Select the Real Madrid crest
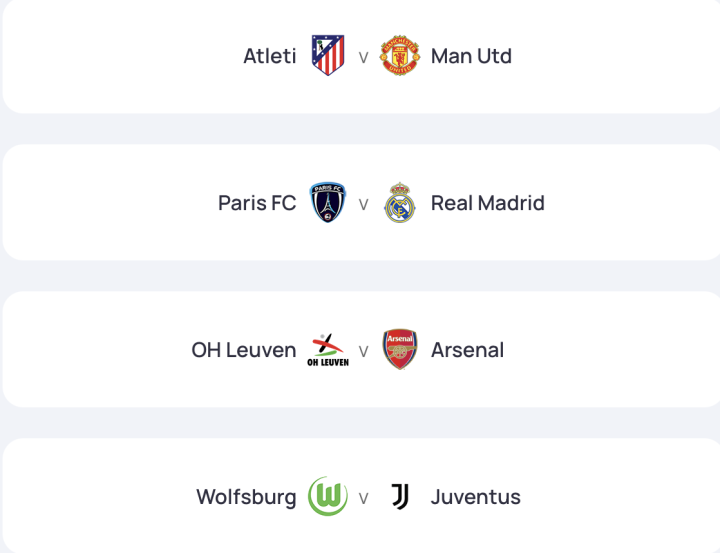Screen dimensions: 720x553 click(400, 203)
